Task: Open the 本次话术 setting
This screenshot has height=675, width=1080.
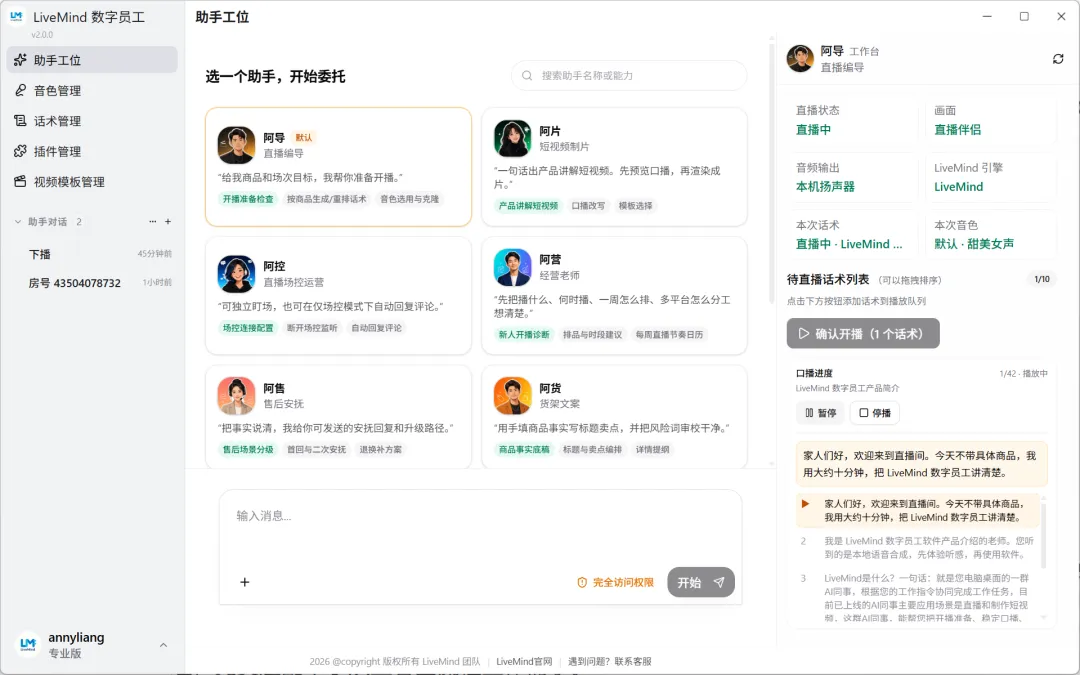Action: click(x=852, y=234)
